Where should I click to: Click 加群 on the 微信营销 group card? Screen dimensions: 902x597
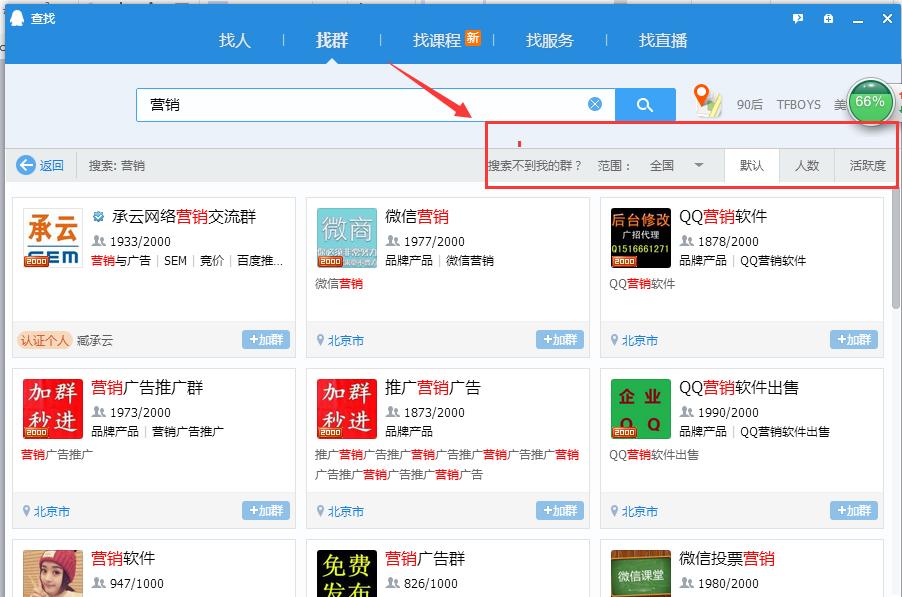558,340
